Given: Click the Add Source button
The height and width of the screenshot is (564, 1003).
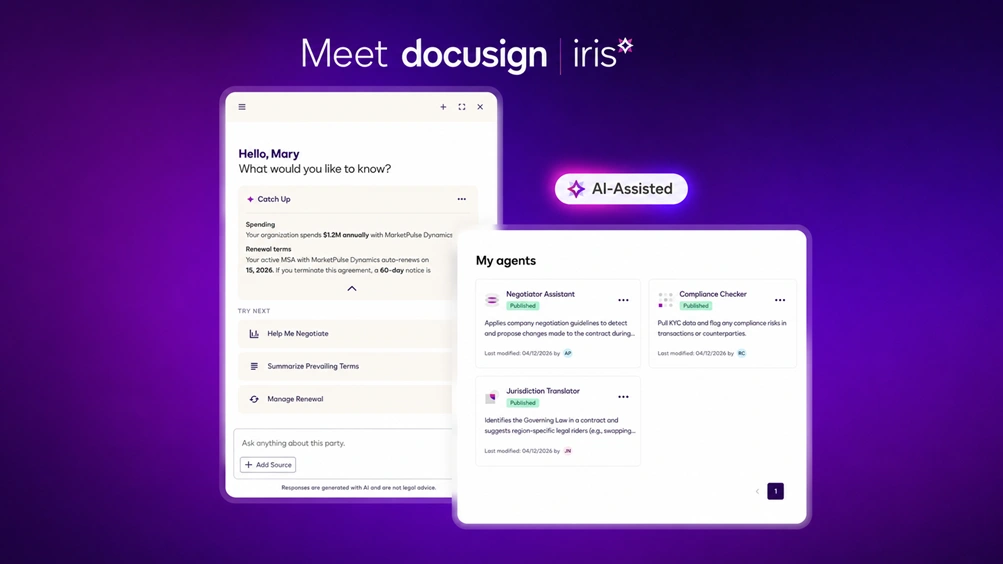Looking at the screenshot, I should tap(268, 465).
